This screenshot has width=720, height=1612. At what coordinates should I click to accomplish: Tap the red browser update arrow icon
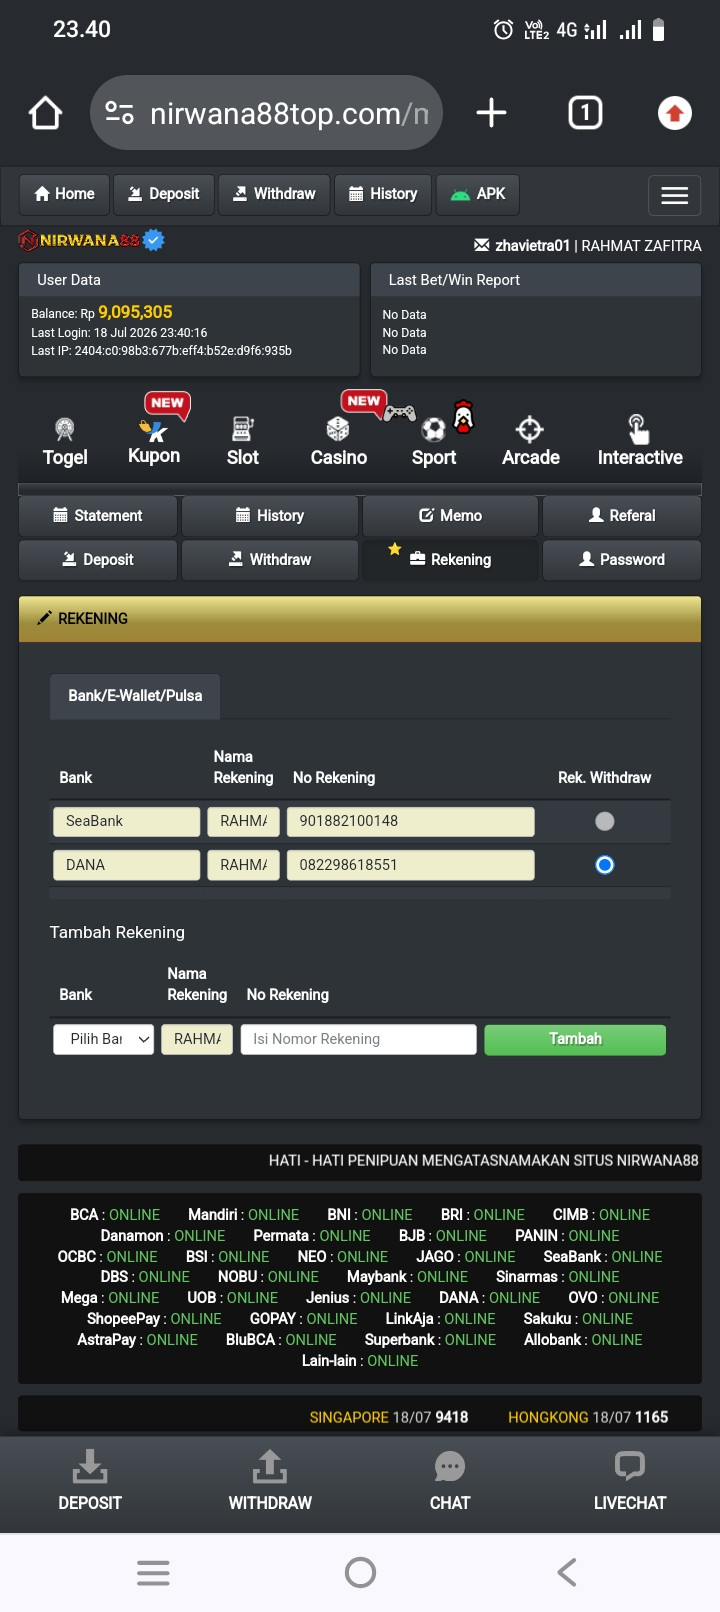675,113
